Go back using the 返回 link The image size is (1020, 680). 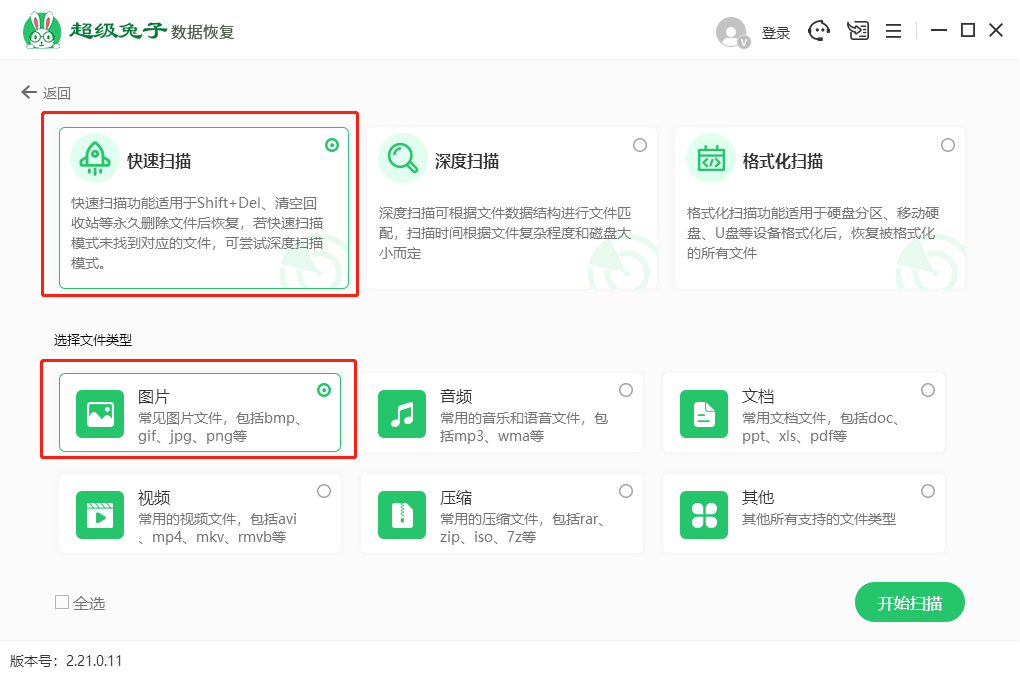coord(46,93)
